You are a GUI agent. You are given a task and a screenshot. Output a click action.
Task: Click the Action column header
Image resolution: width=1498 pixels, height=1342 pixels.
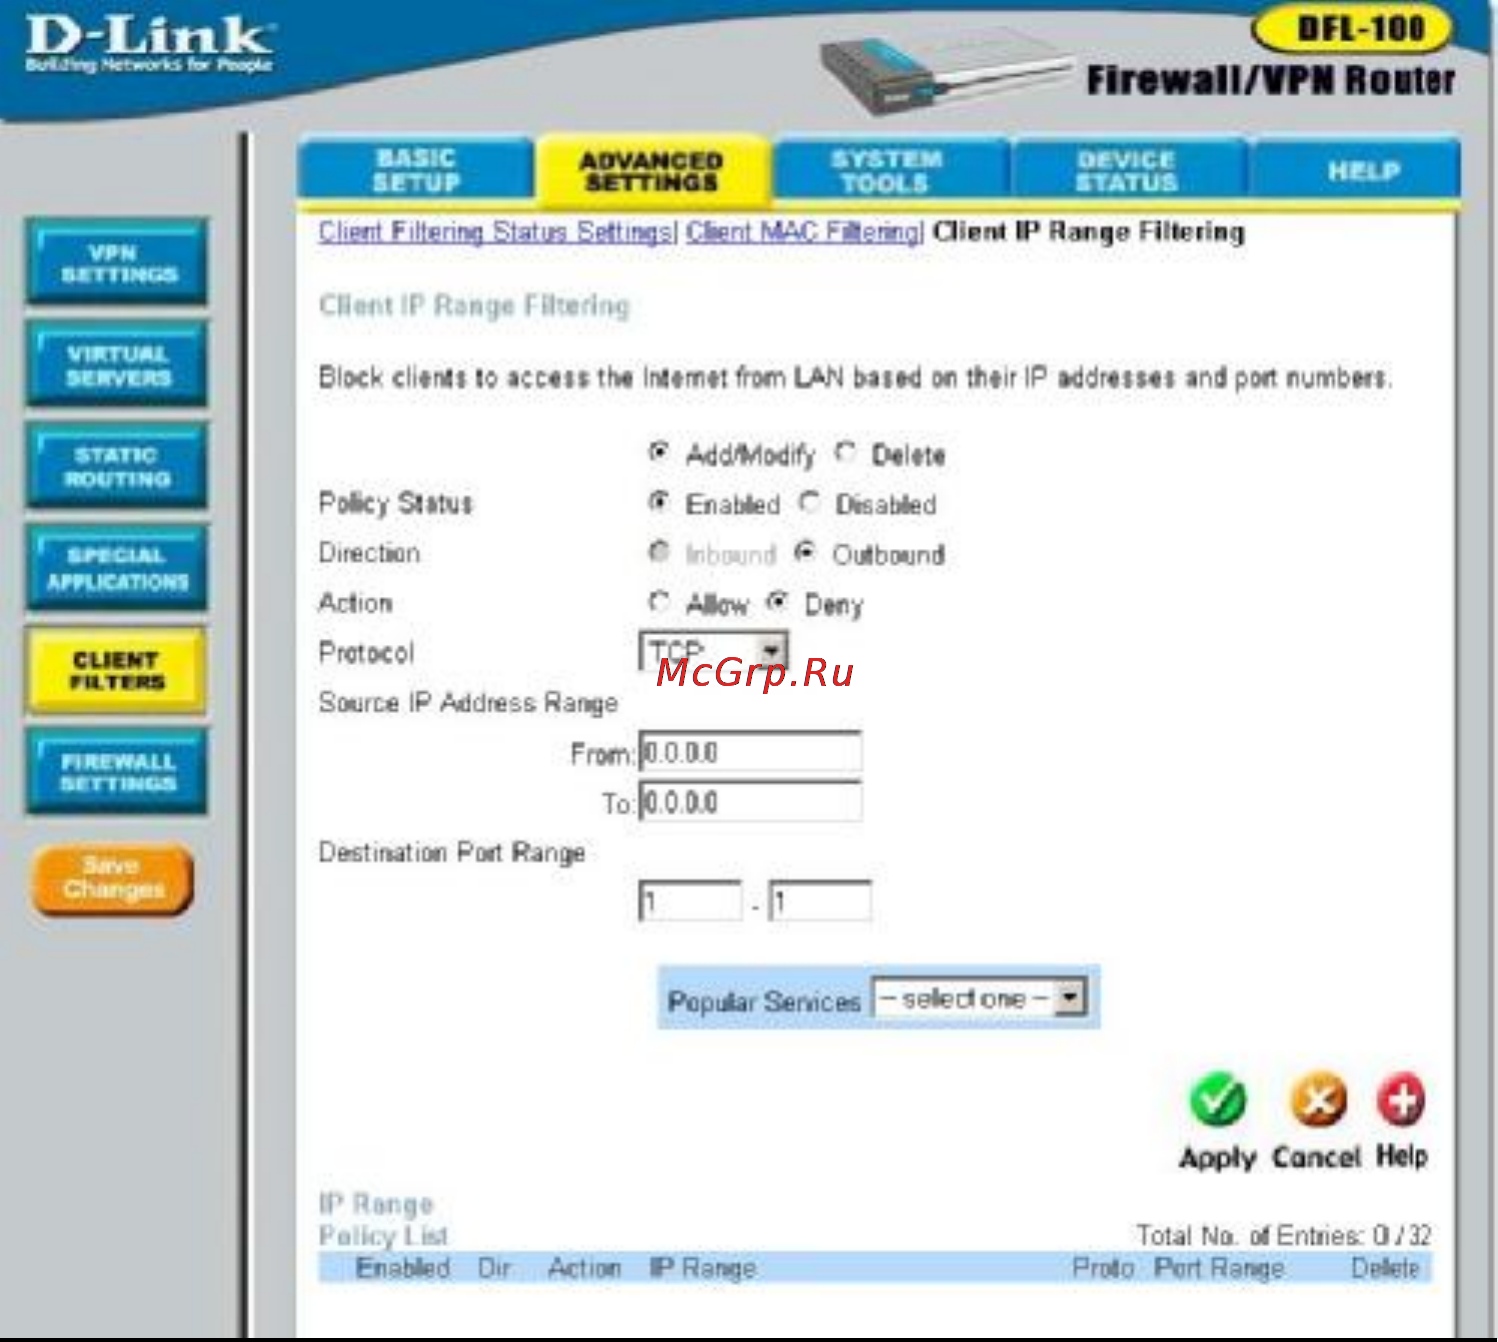click(584, 1268)
